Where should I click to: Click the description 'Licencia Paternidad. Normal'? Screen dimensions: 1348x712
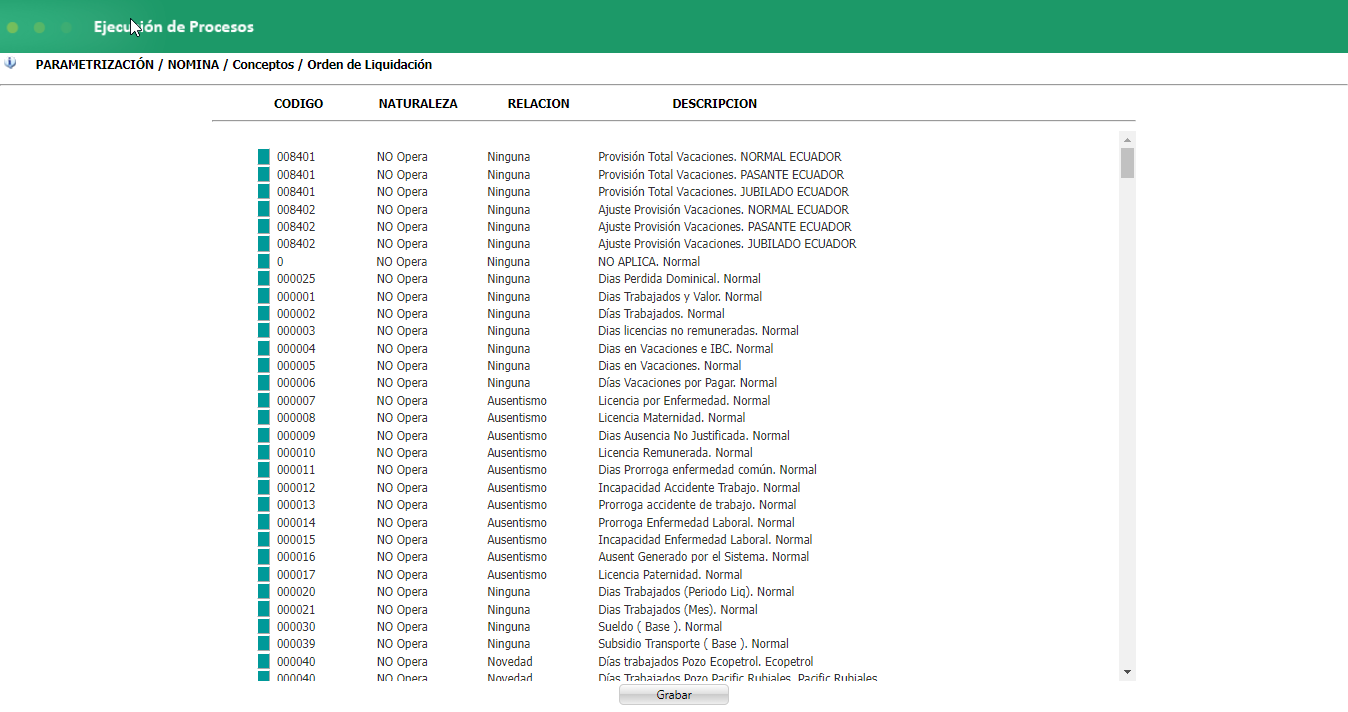click(670, 575)
